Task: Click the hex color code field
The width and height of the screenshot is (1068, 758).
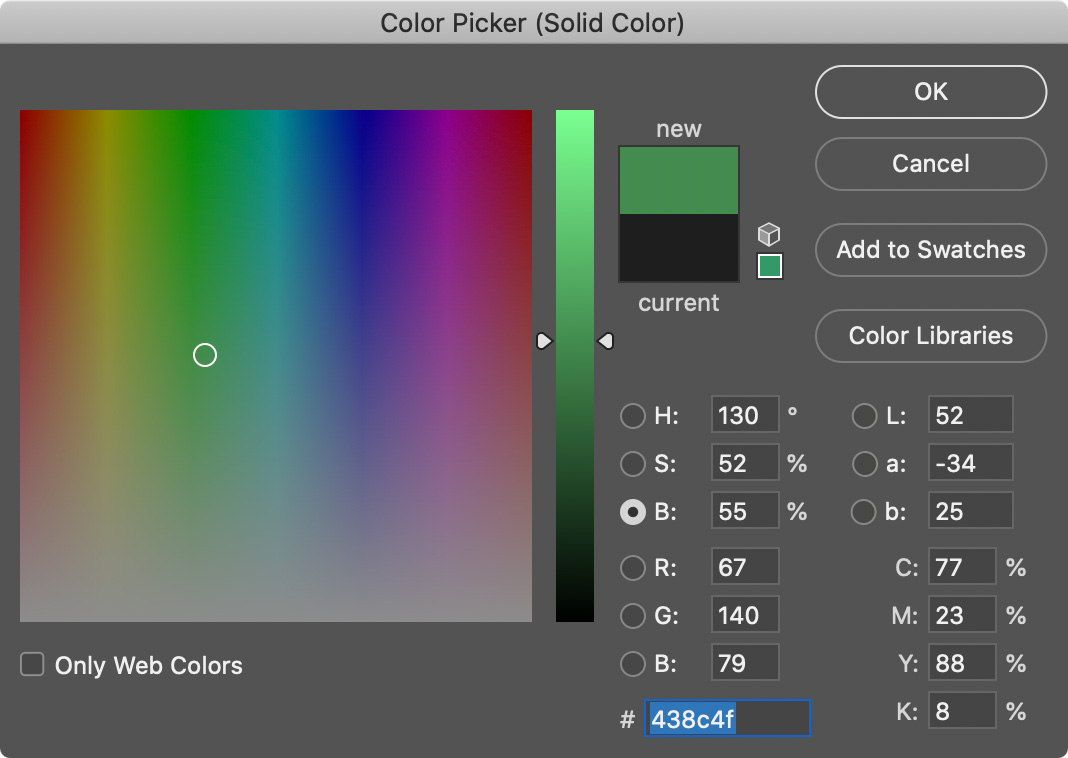Action: [x=728, y=719]
